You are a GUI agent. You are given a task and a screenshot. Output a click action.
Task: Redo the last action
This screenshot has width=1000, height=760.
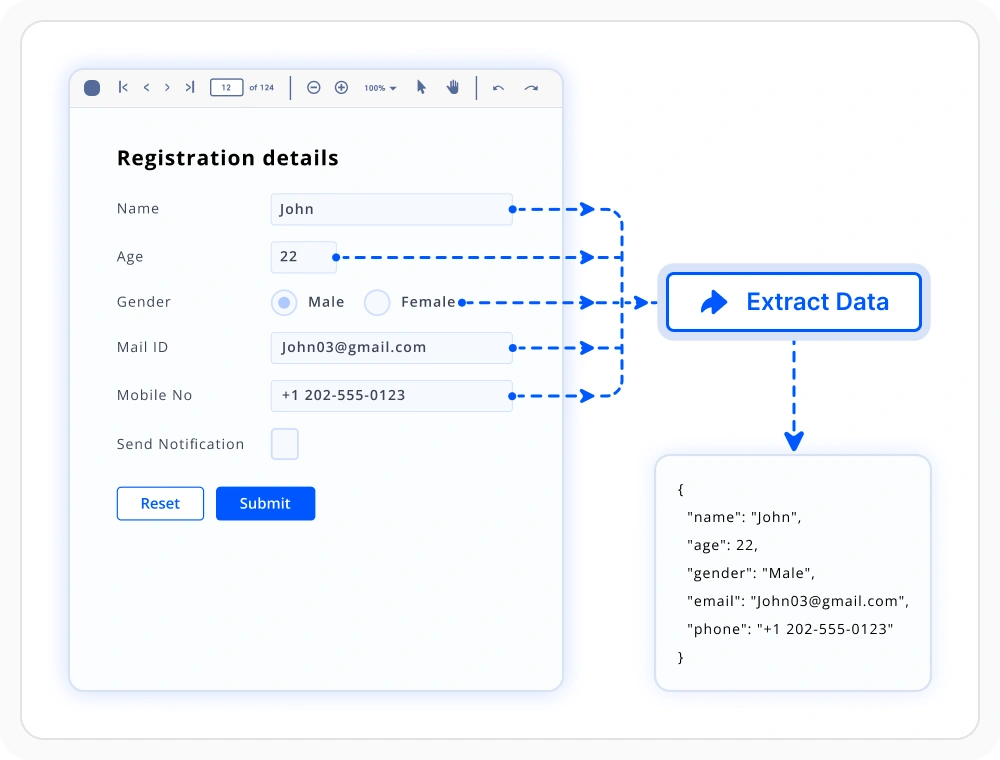point(531,88)
